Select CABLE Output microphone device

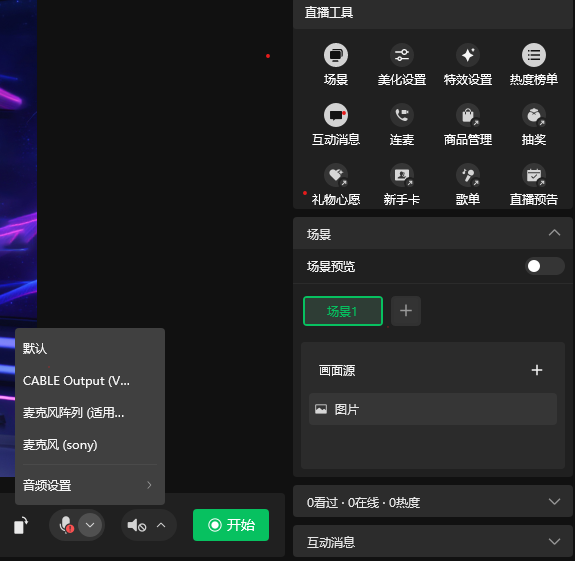click(x=90, y=381)
